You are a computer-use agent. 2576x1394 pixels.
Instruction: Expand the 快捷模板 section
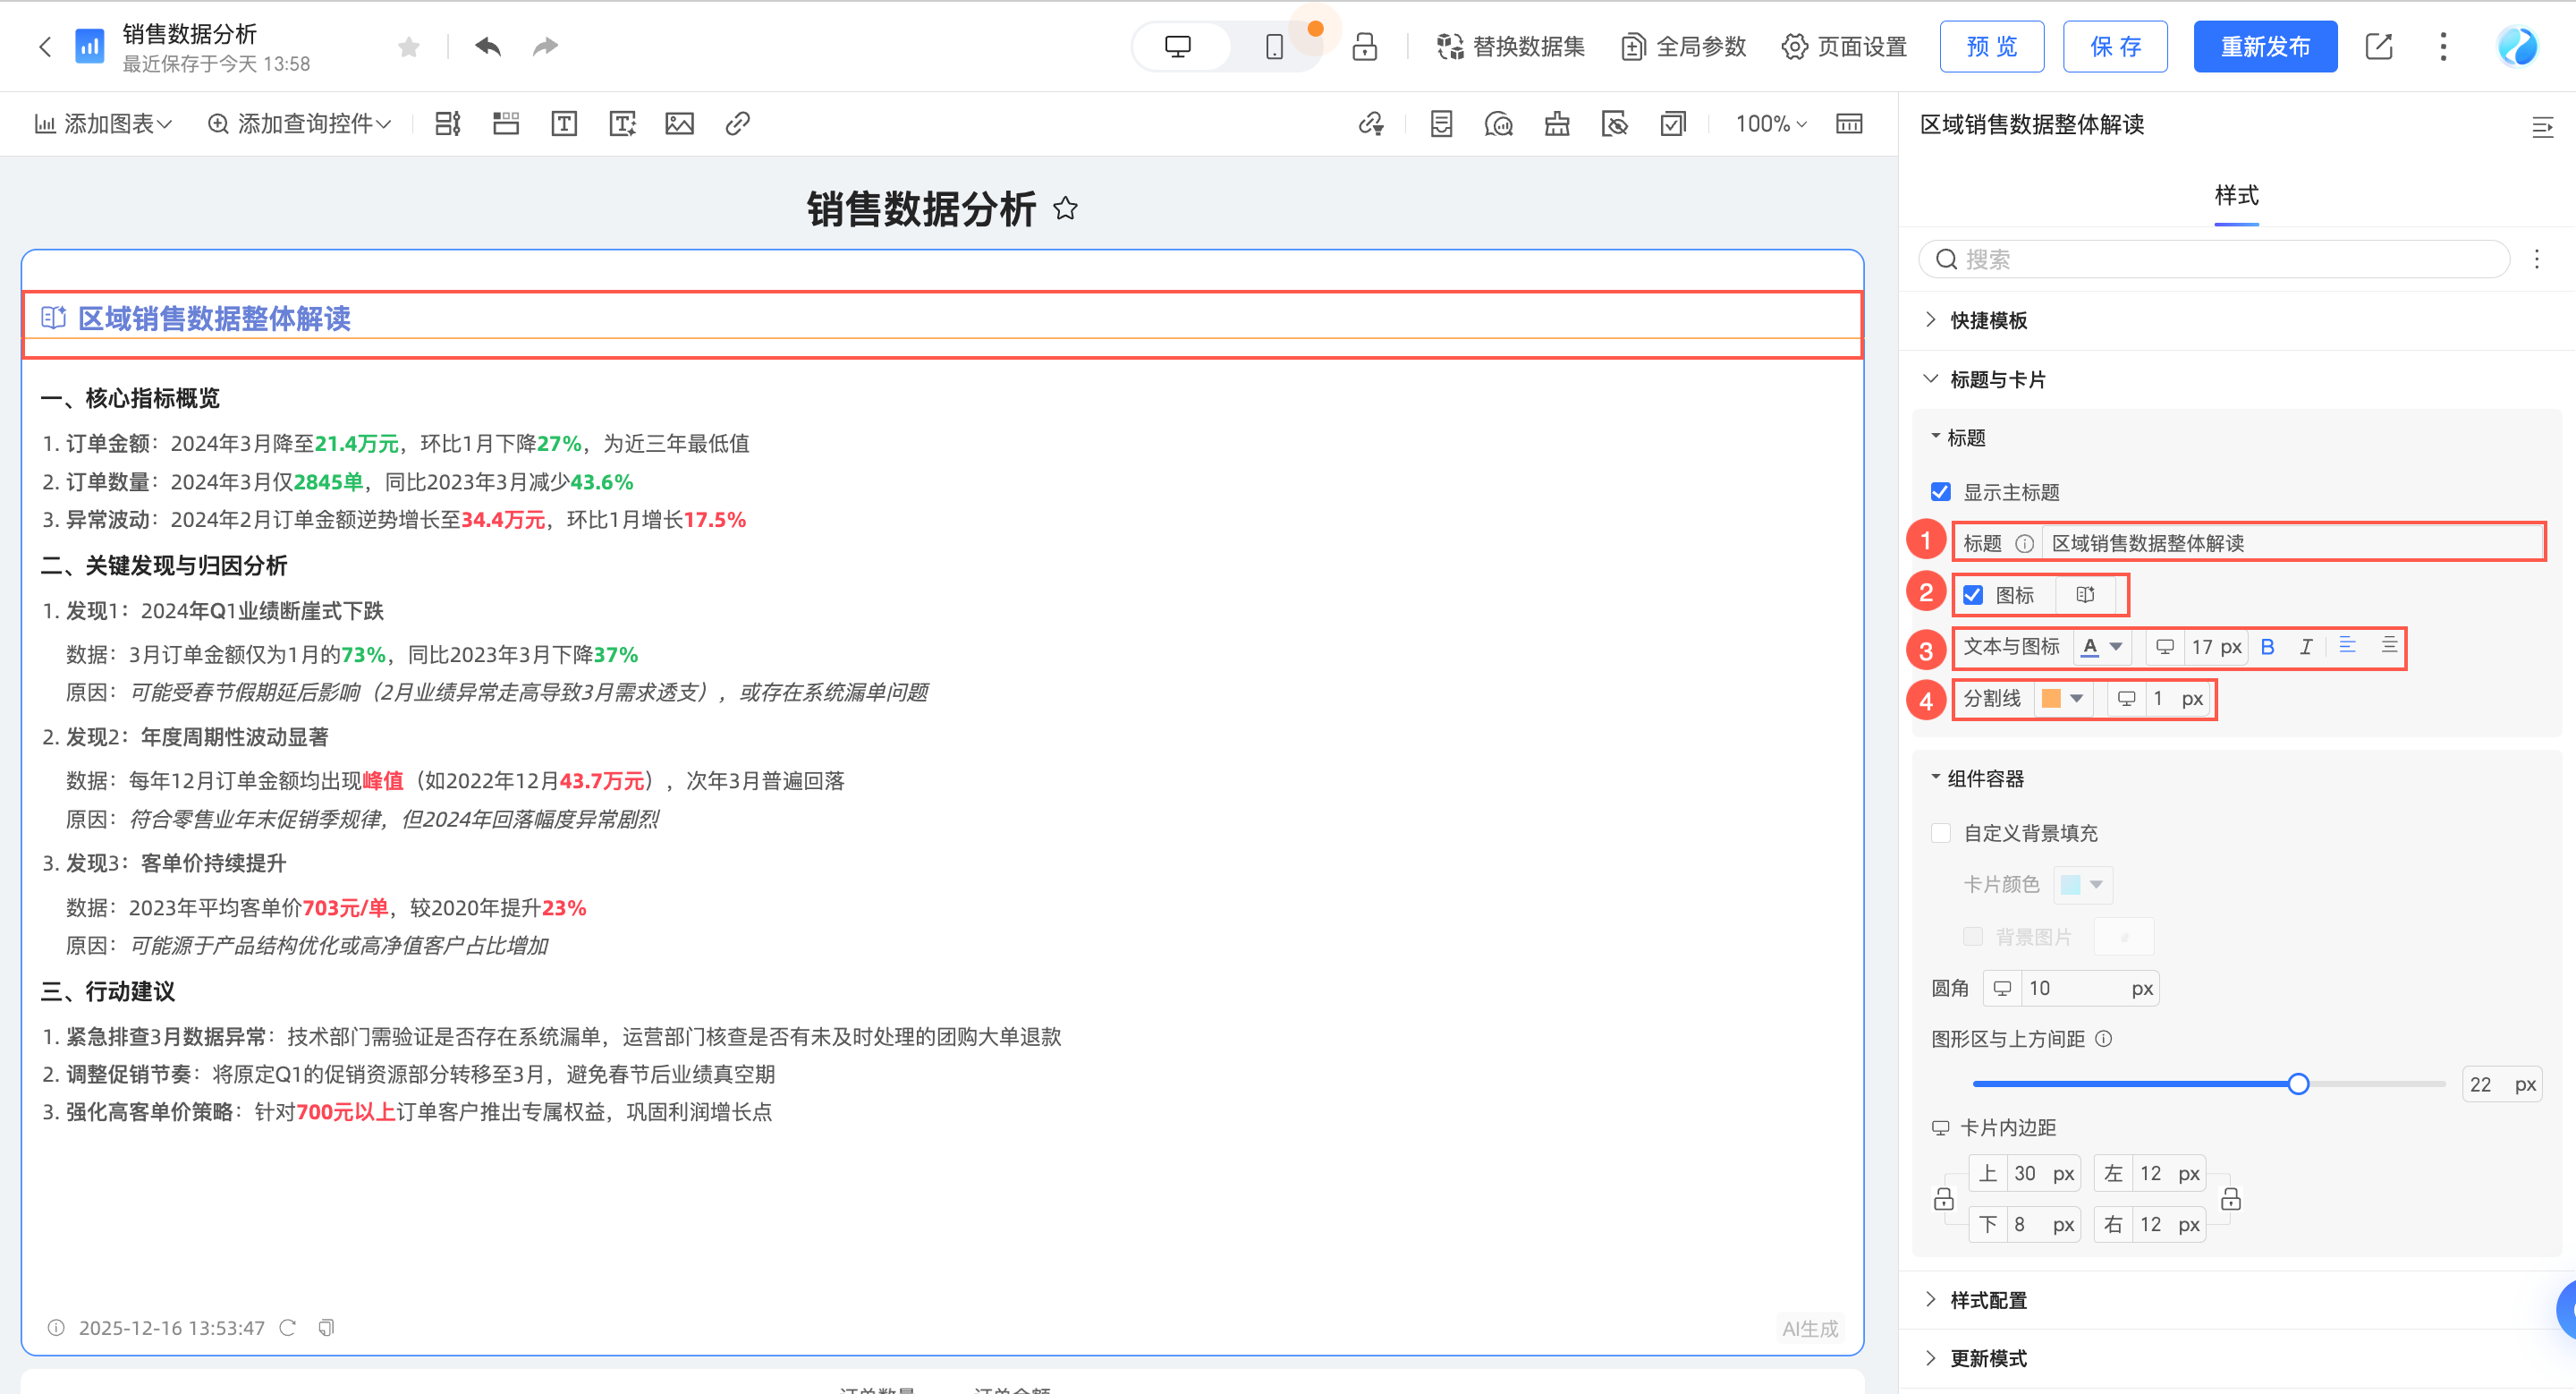point(1988,320)
